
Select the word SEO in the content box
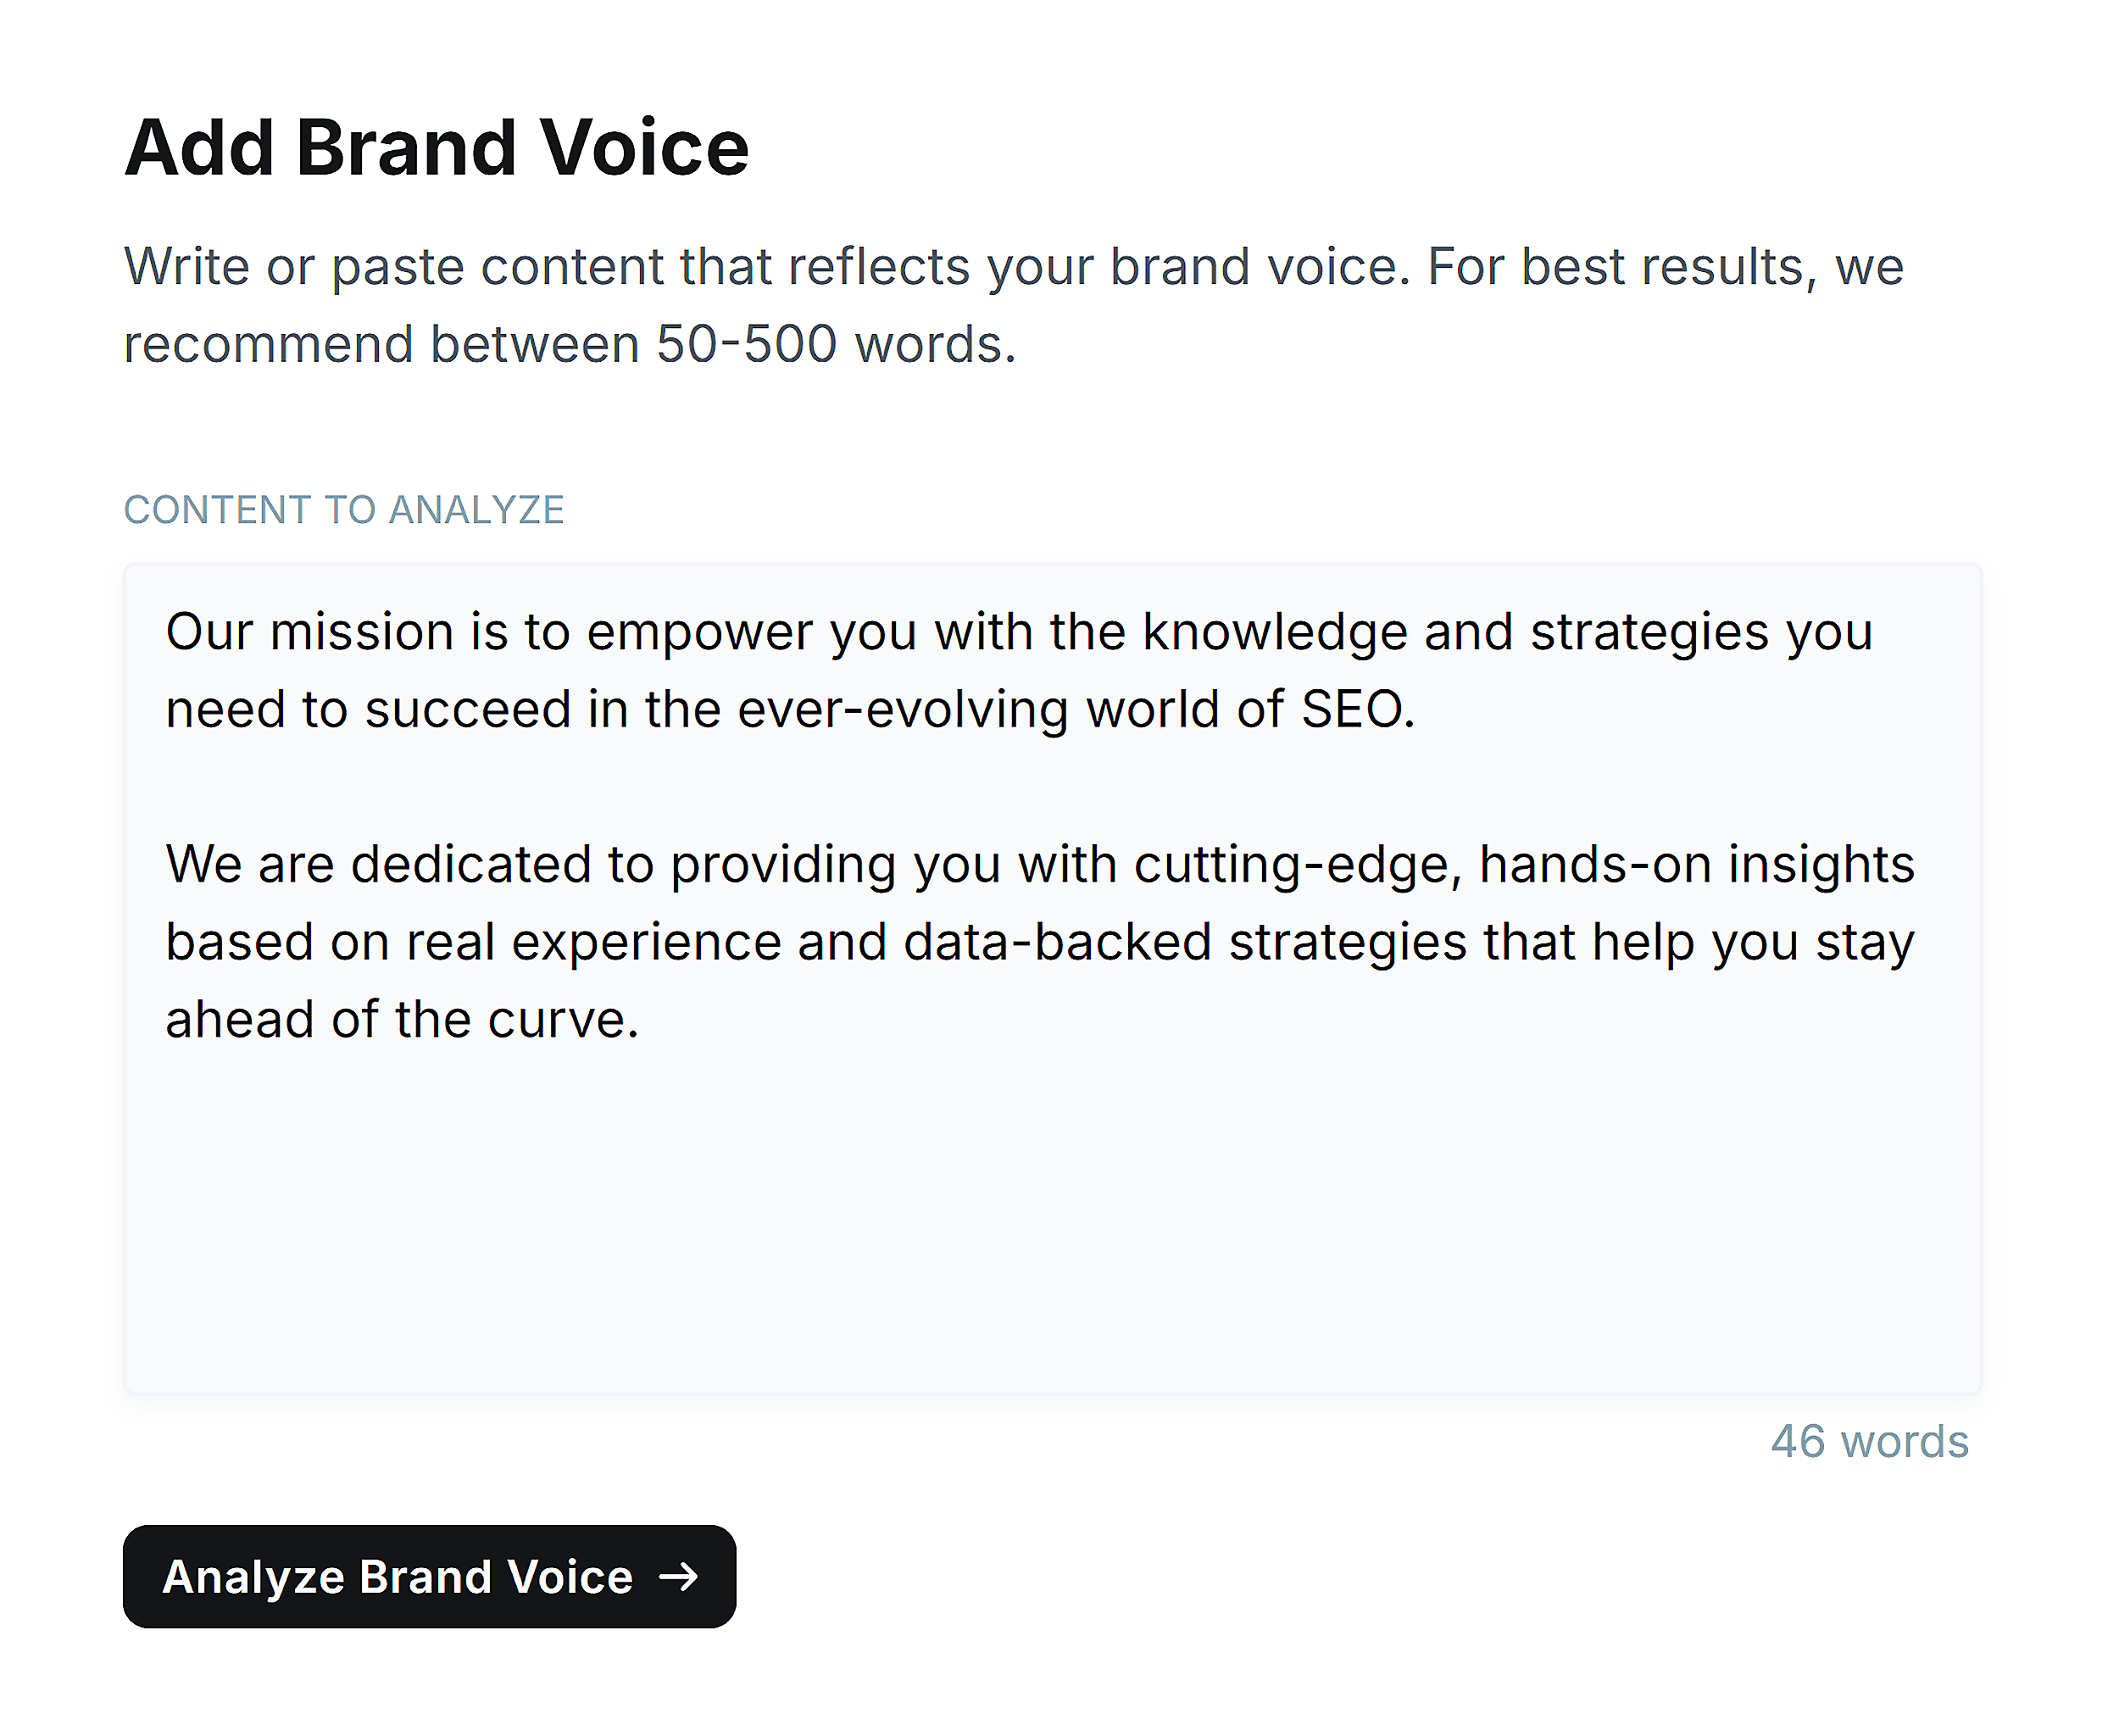[x=1365, y=708]
